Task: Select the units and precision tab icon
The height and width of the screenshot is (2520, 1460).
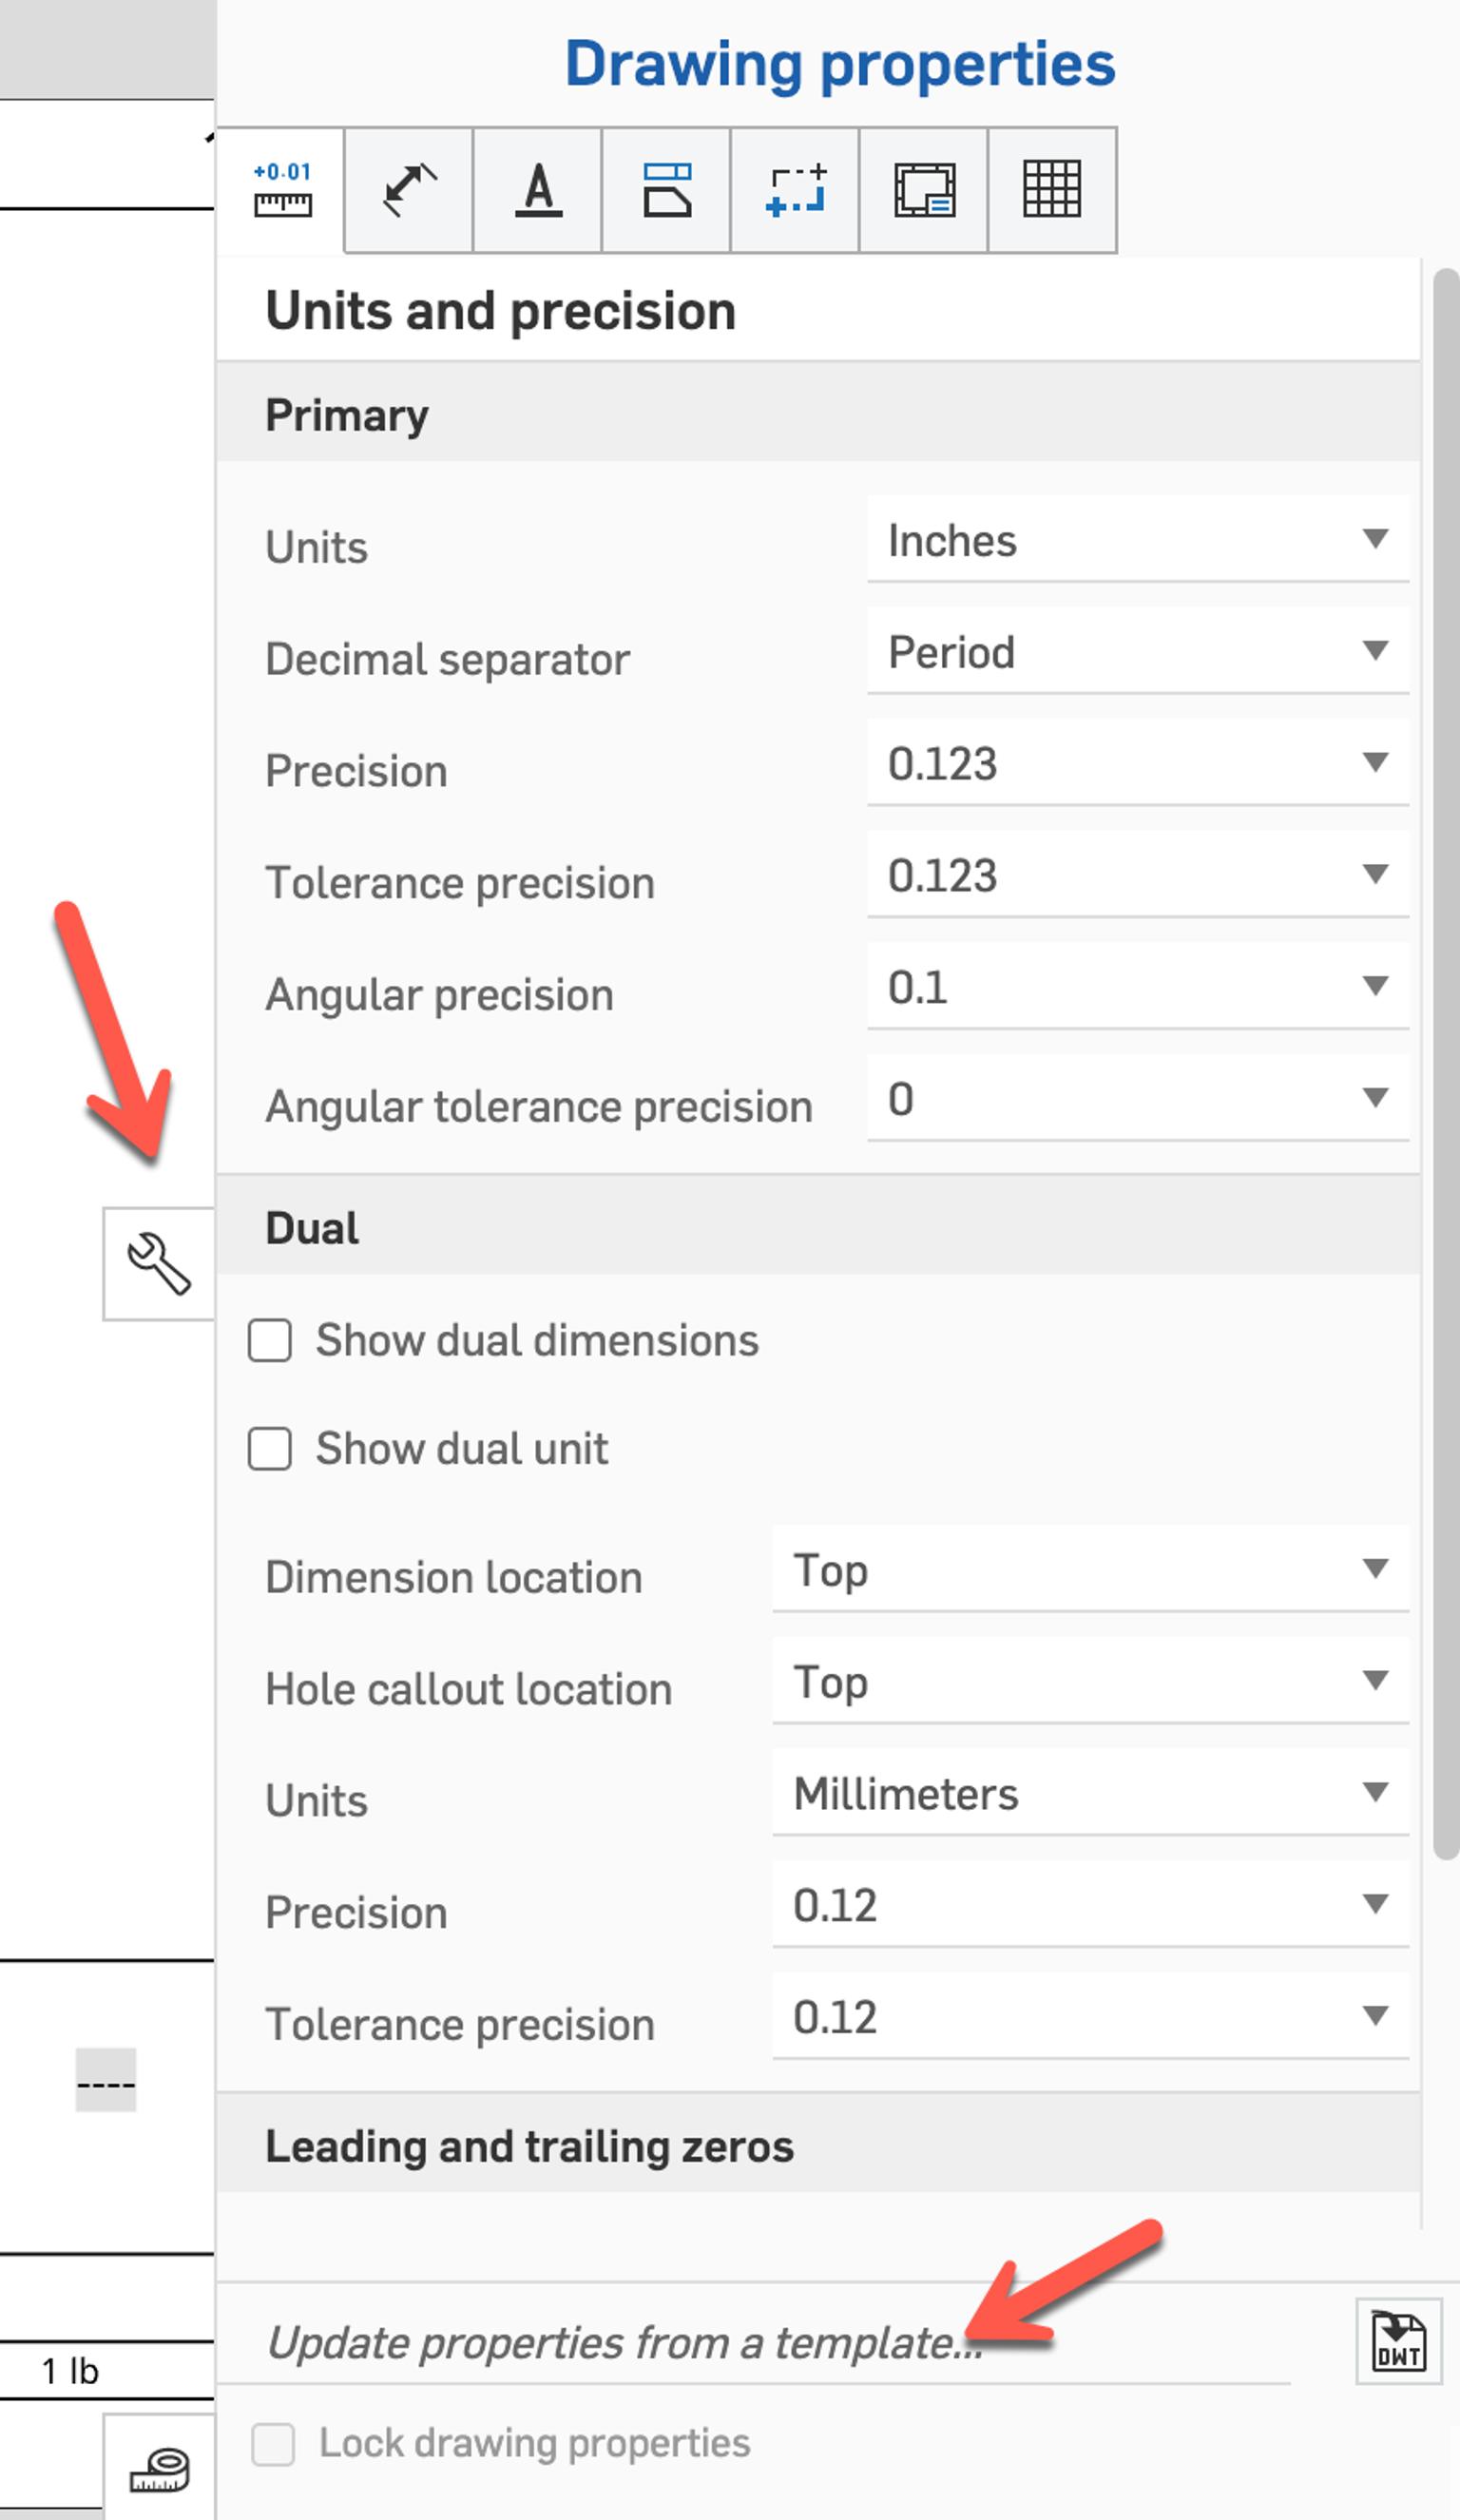Action: point(283,192)
